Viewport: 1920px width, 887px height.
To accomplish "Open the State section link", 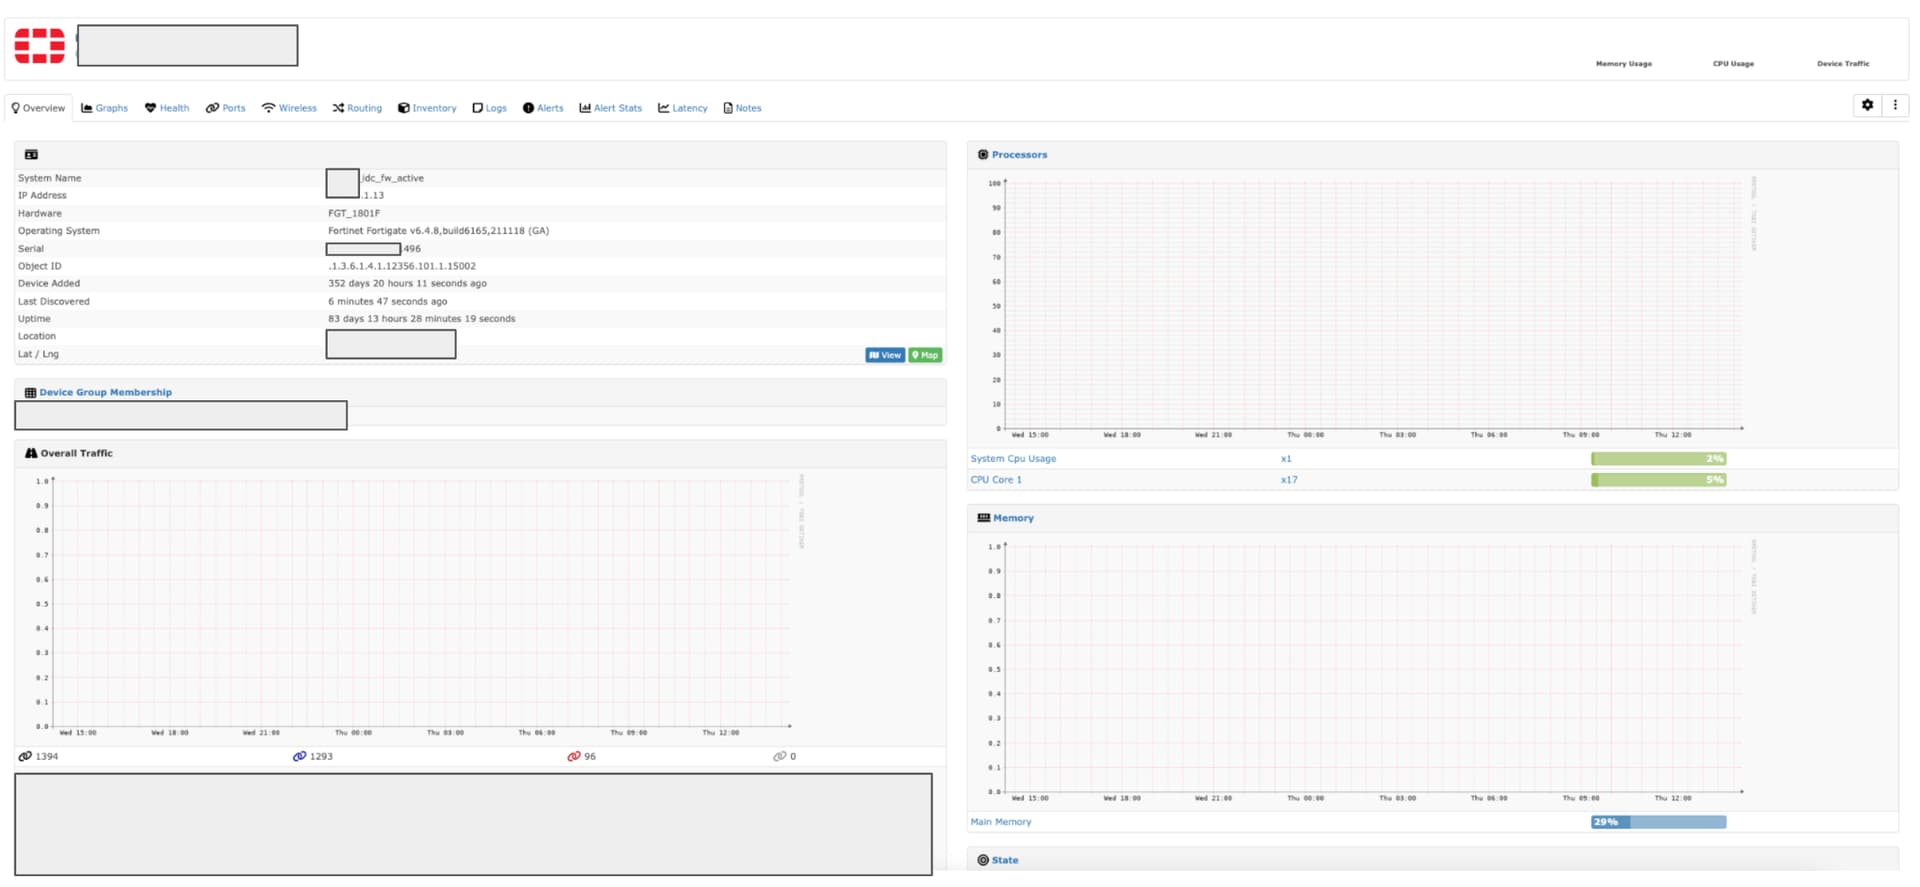I will 1005,860.
